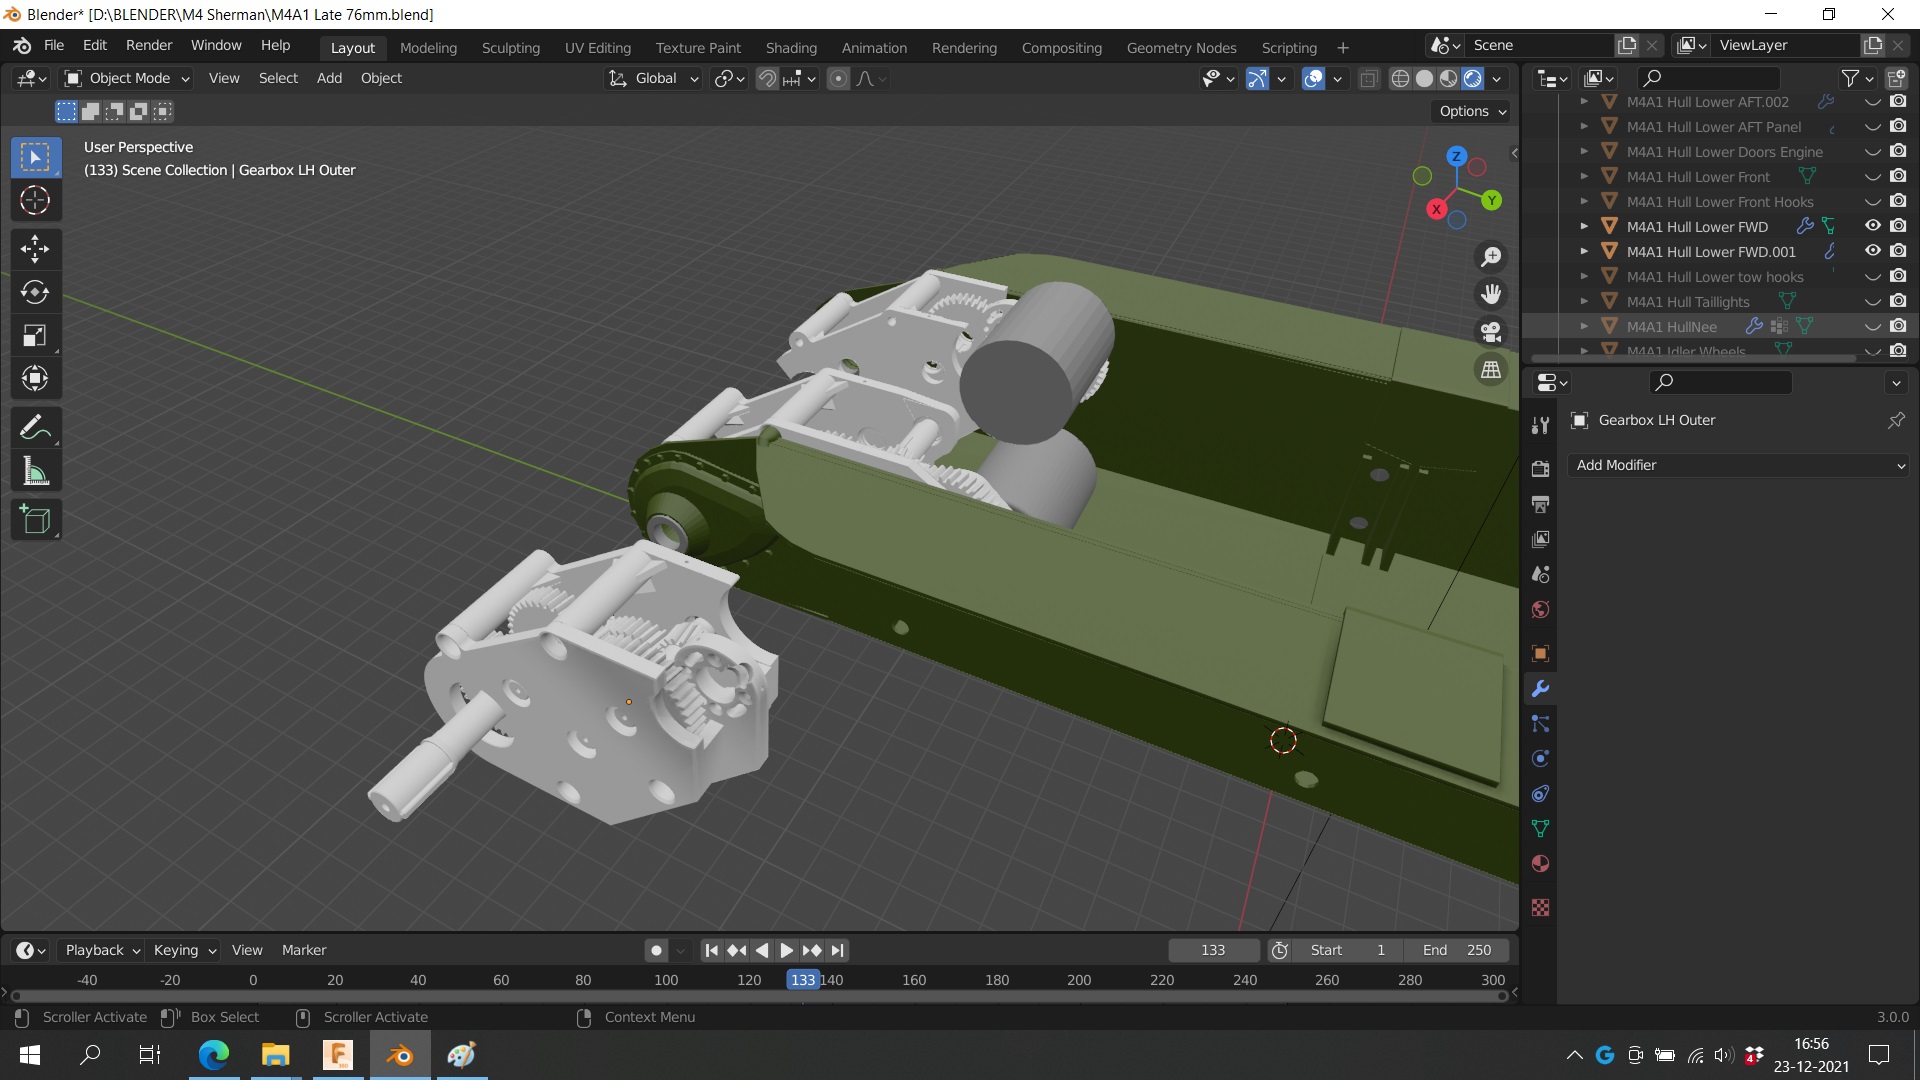Toggle visibility of M4A1 Hull Lower FWD.001
This screenshot has width=1920, height=1080.
1872,251
